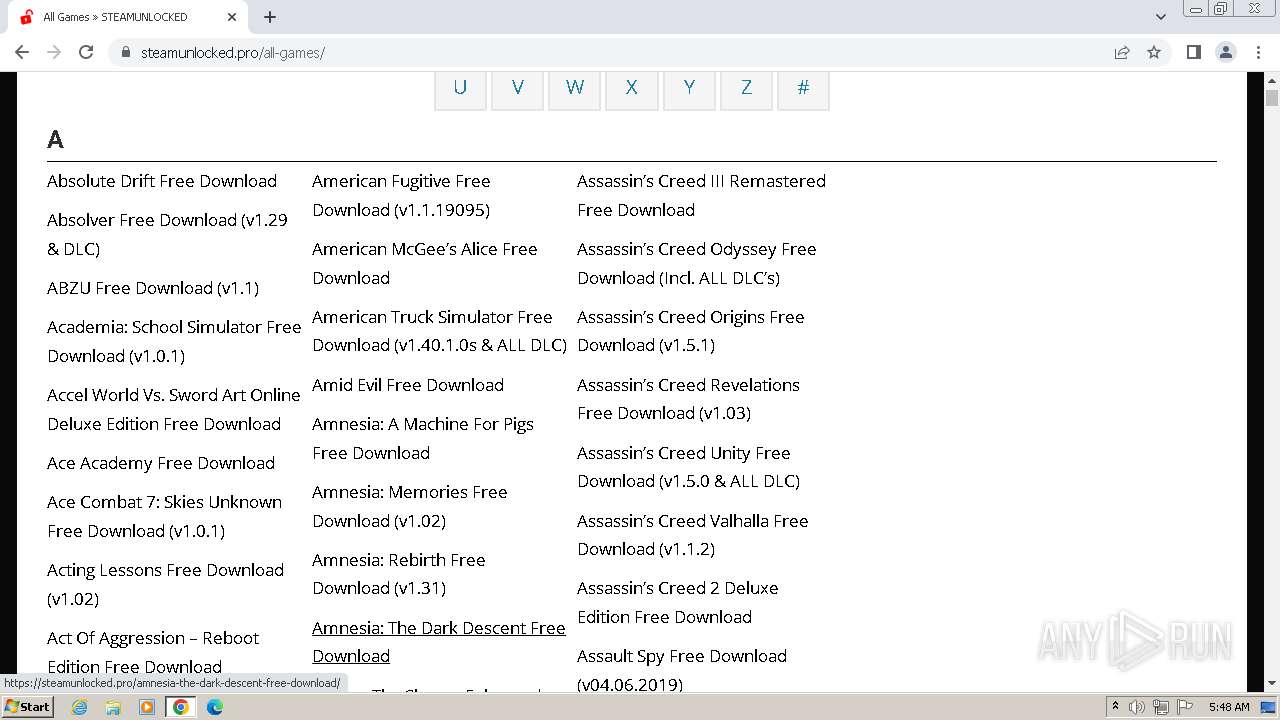Open Amnesia: The Dark Descent link

(x=439, y=642)
